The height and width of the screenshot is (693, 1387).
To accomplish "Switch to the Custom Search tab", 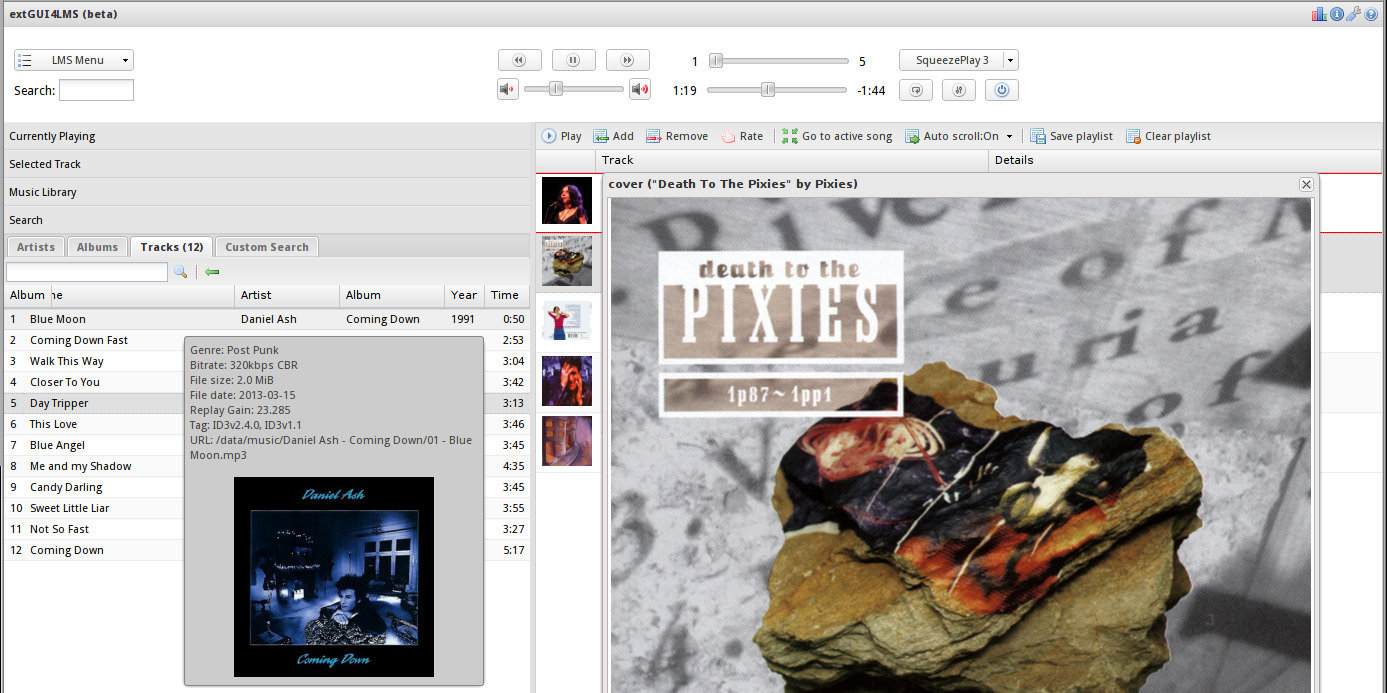I will 267,247.
